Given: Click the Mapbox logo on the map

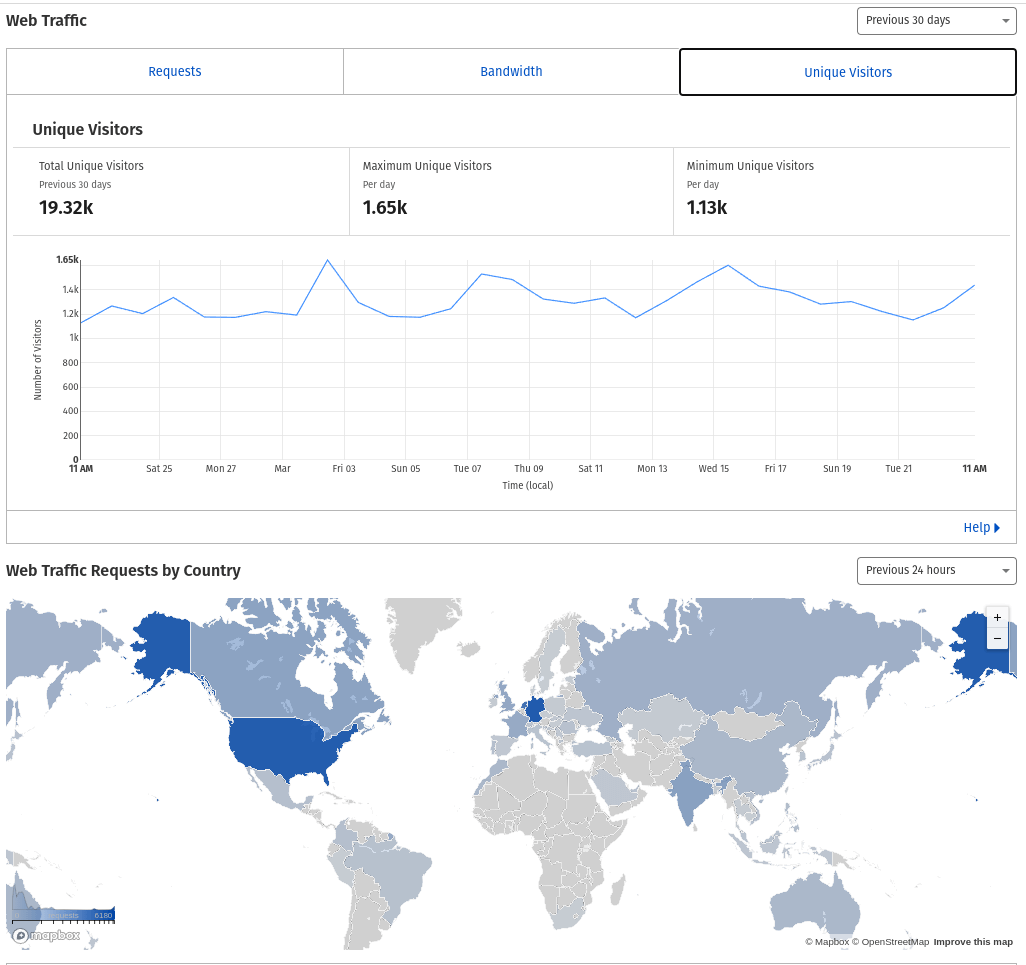Looking at the screenshot, I should point(46,936).
